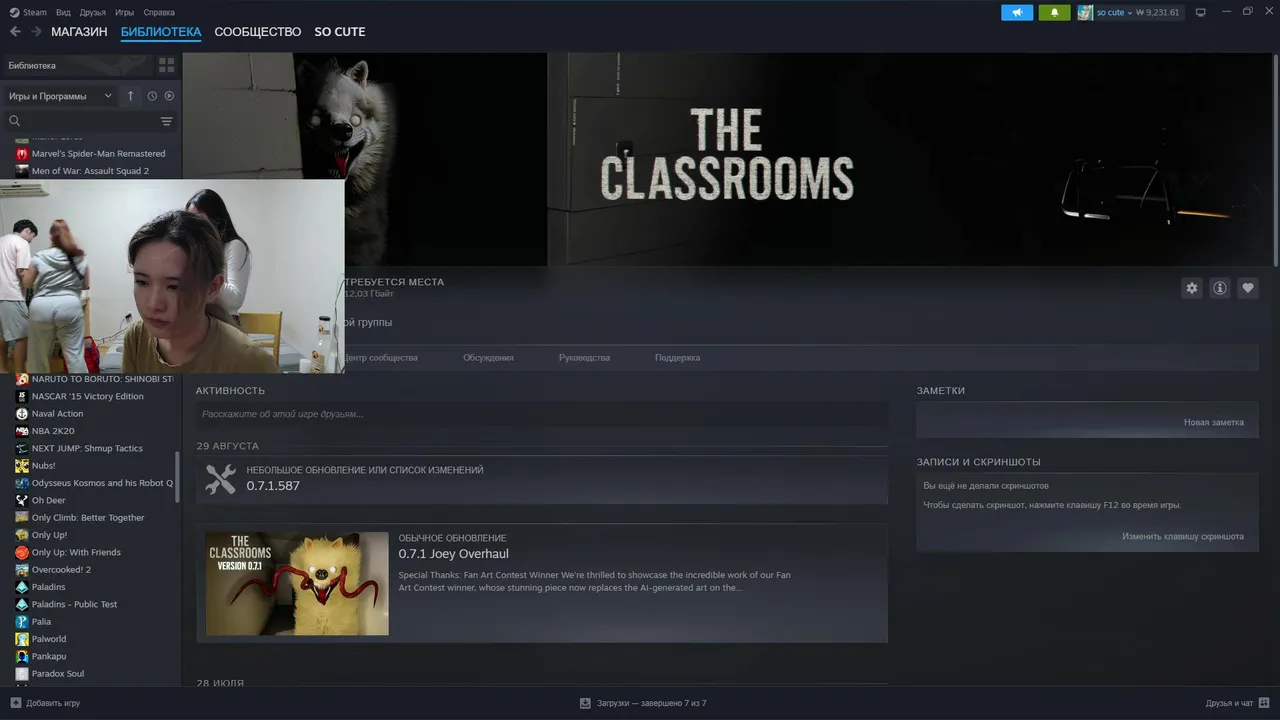The width and height of the screenshot is (1280, 720).
Task: Open the Справка menu
Action: [159, 12]
